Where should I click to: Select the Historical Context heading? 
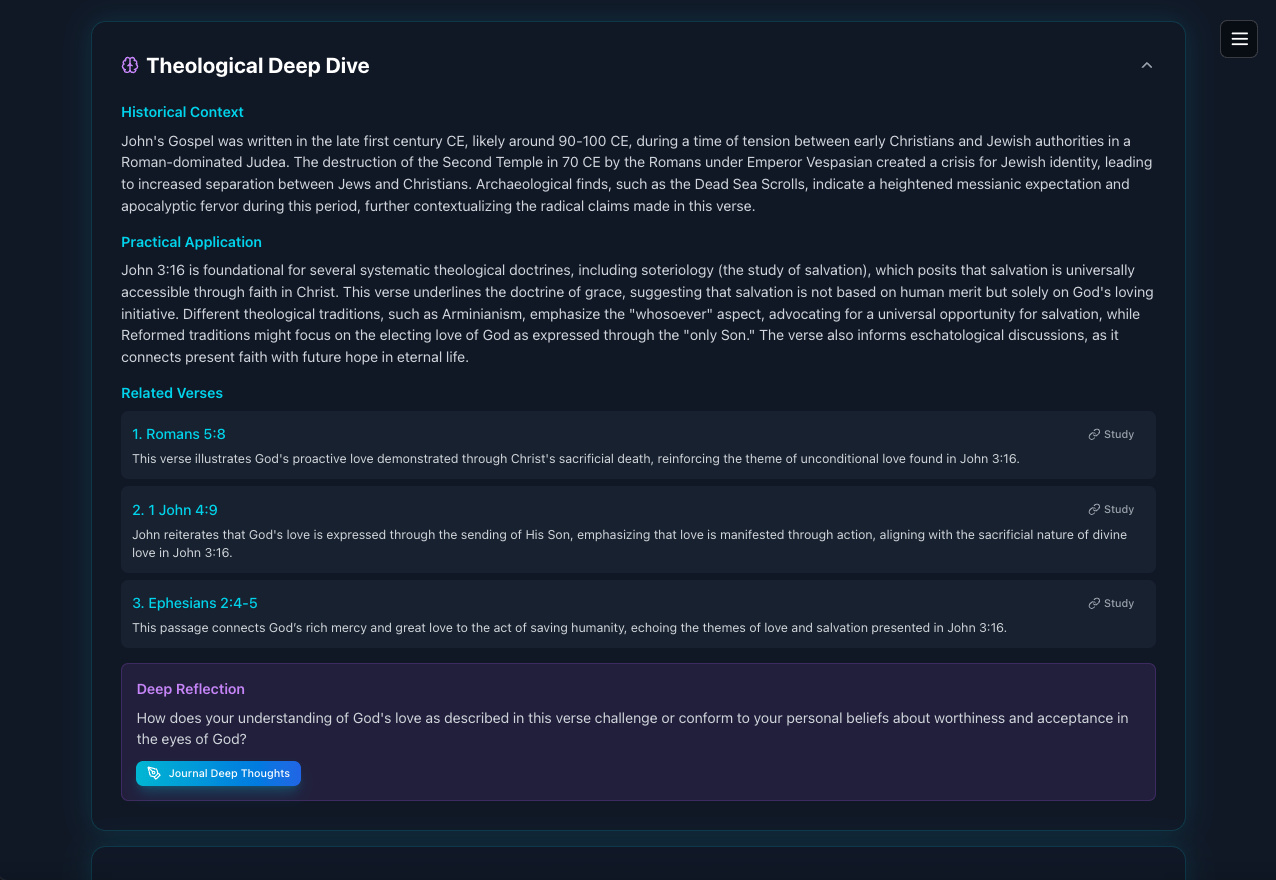coord(182,112)
